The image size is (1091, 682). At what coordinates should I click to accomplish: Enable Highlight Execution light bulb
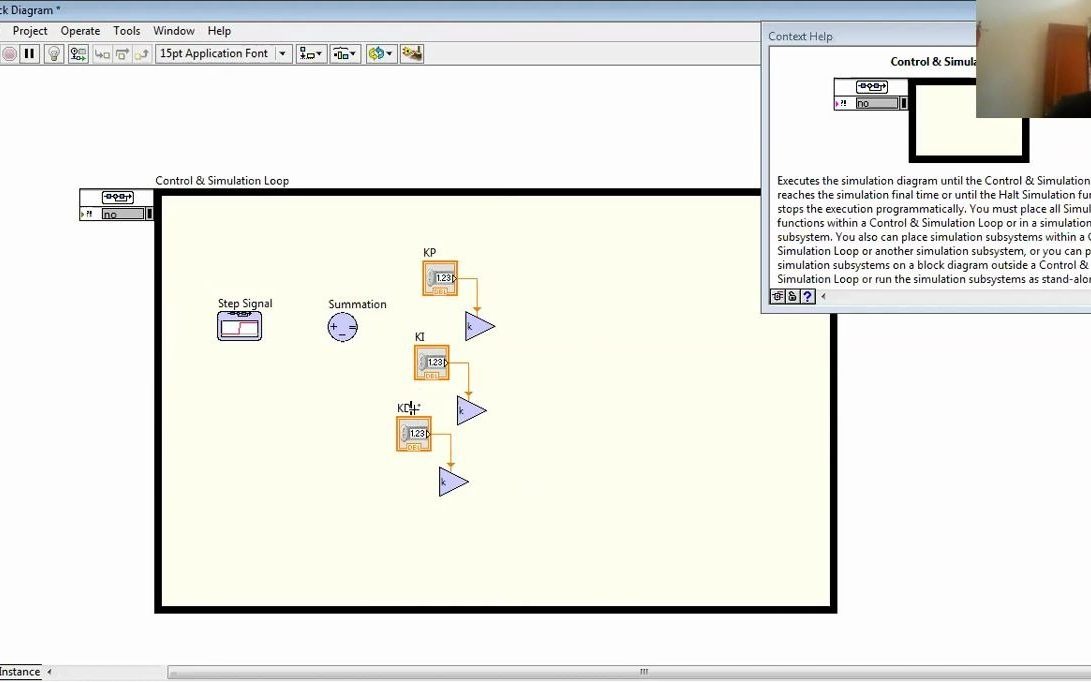[52, 53]
